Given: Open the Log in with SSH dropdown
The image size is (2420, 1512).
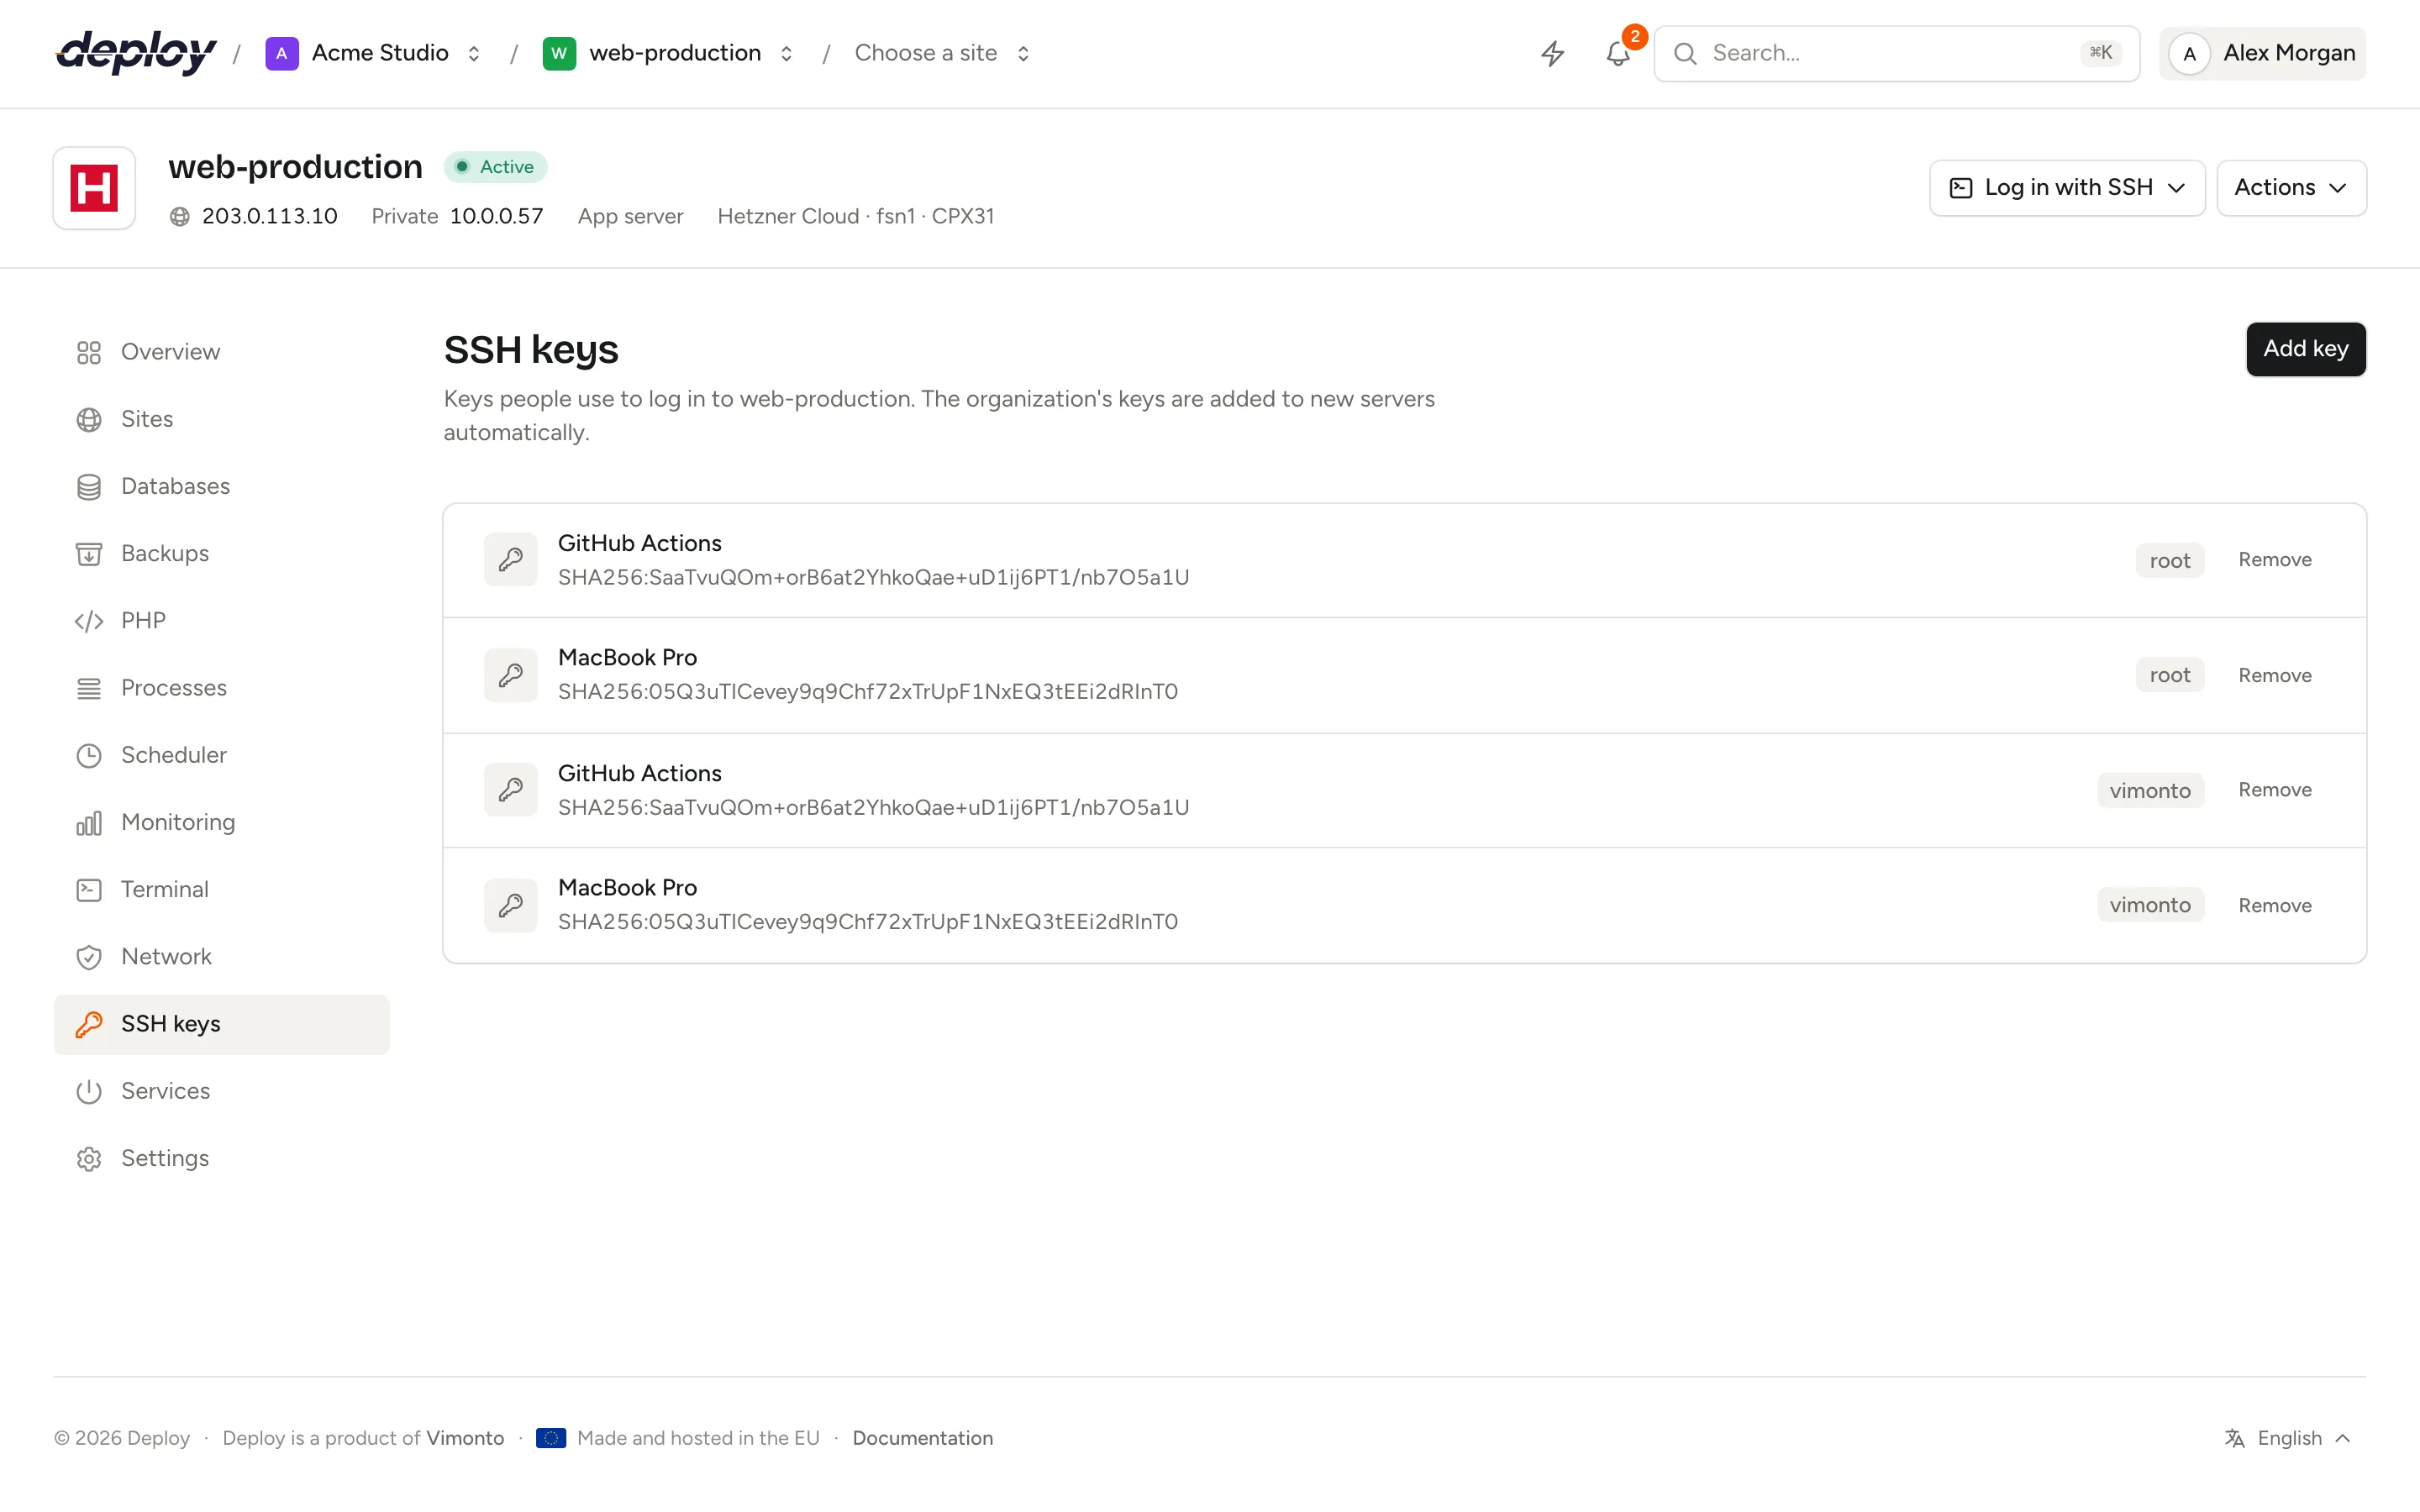Looking at the screenshot, I should coord(2067,188).
